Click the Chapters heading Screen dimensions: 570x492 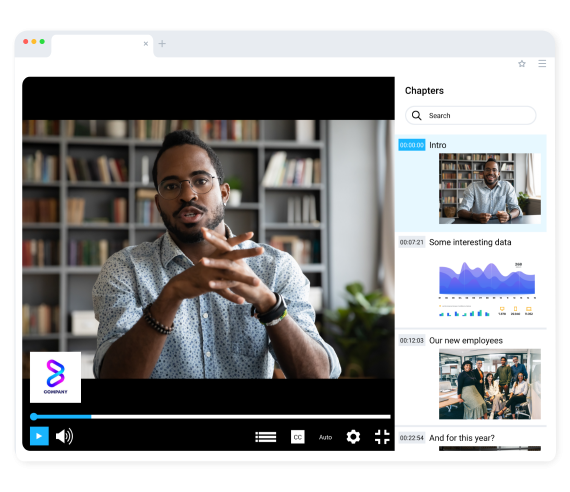pyautogui.click(x=424, y=91)
